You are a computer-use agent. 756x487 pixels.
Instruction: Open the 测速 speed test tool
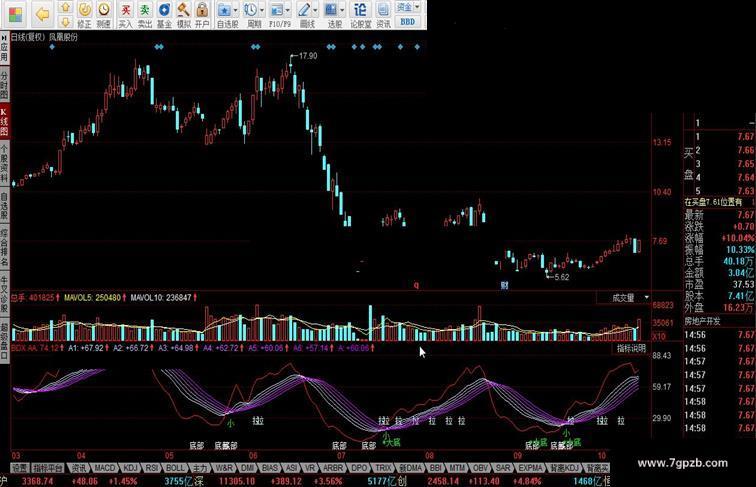coord(104,14)
